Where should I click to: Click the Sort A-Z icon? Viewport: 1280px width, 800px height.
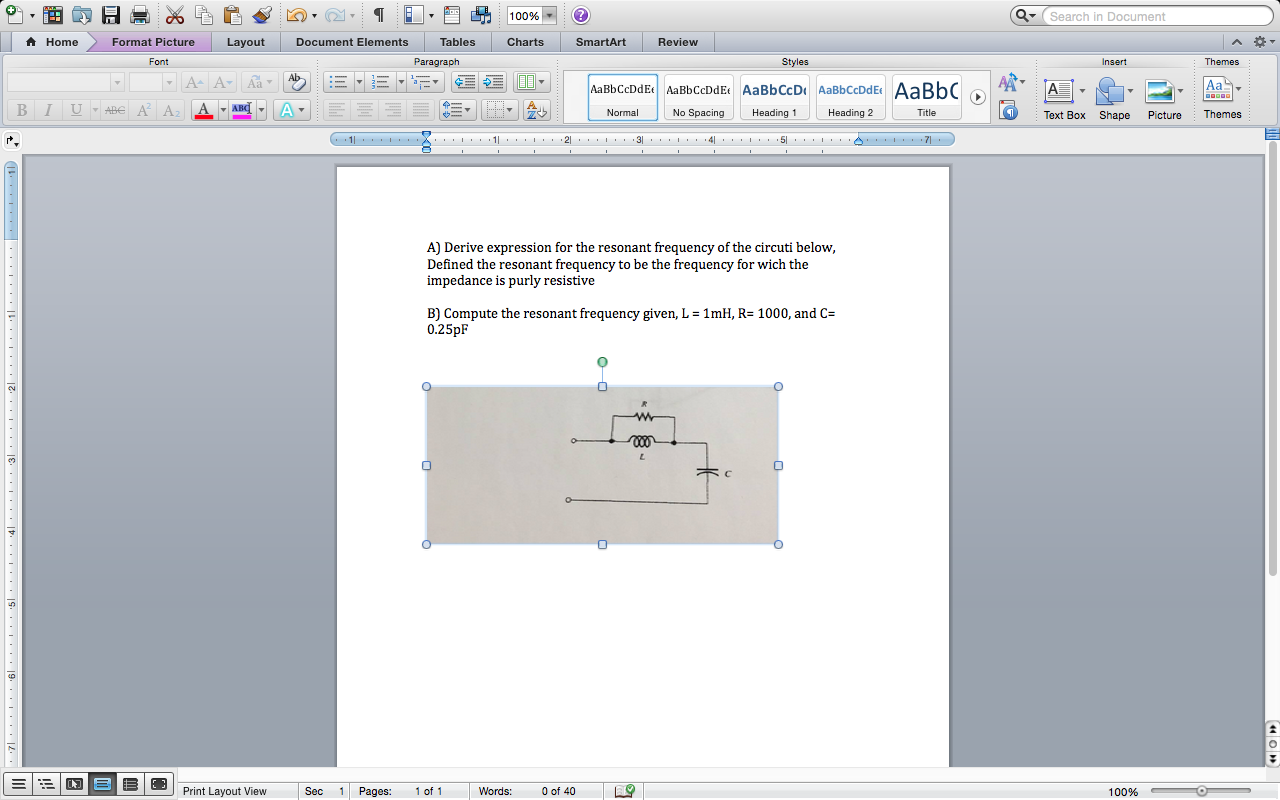tap(536, 110)
